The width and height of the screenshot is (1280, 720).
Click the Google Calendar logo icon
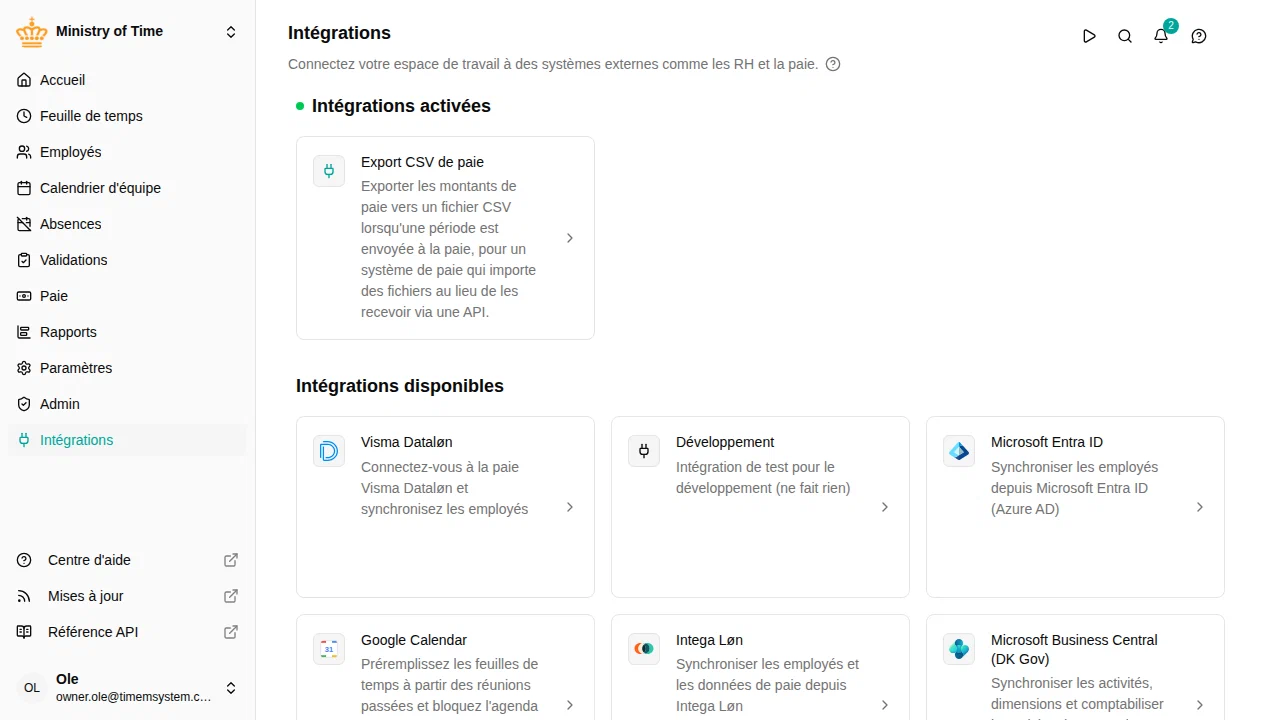(x=329, y=649)
